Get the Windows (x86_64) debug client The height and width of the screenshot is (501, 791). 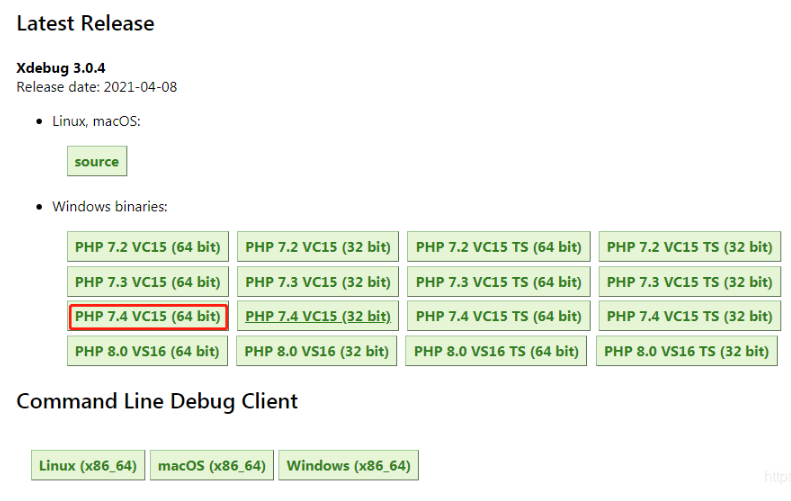(x=349, y=465)
